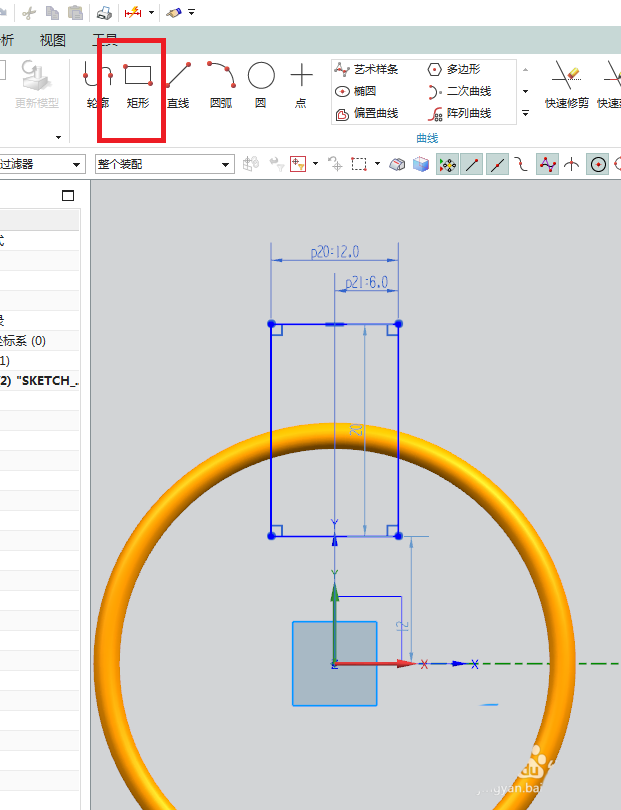Click the selection filter funnel icon
This screenshot has height=810, width=621.
[x=298, y=164]
